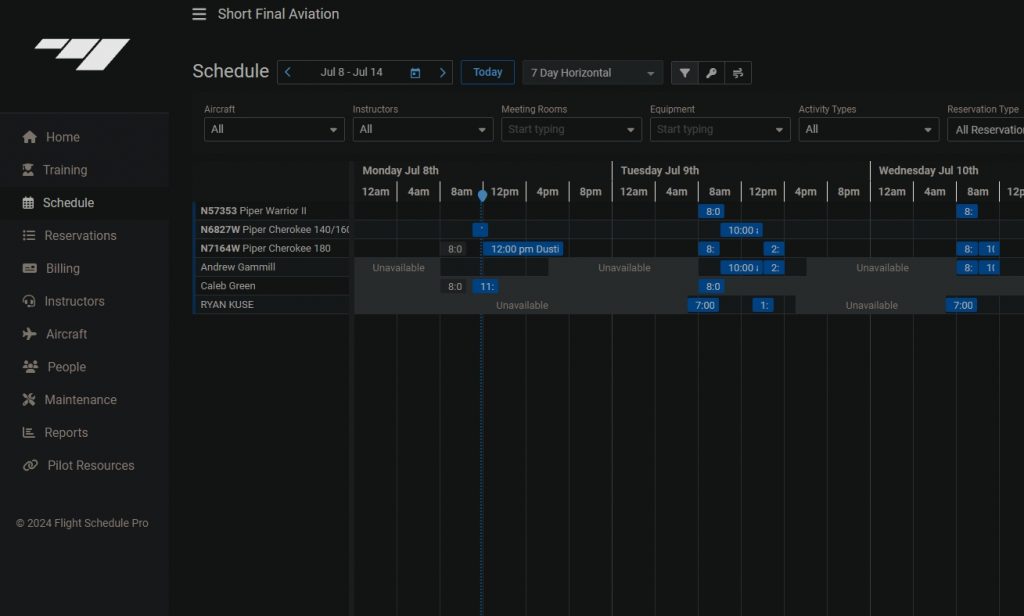Open the Maintenance page in sidebar

point(80,400)
